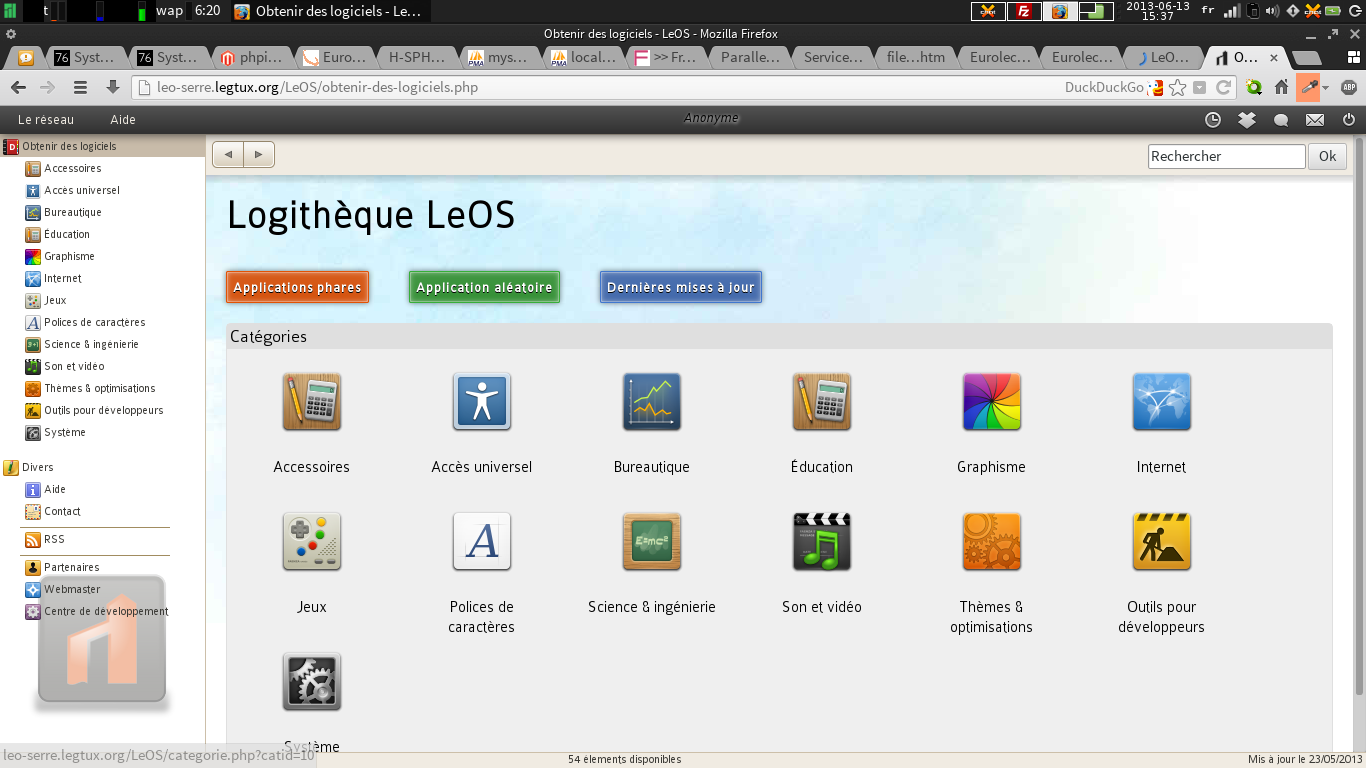Screen dimensions: 1366x768
Task: Bookmark this page with the star icon
Action: tap(1178, 87)
